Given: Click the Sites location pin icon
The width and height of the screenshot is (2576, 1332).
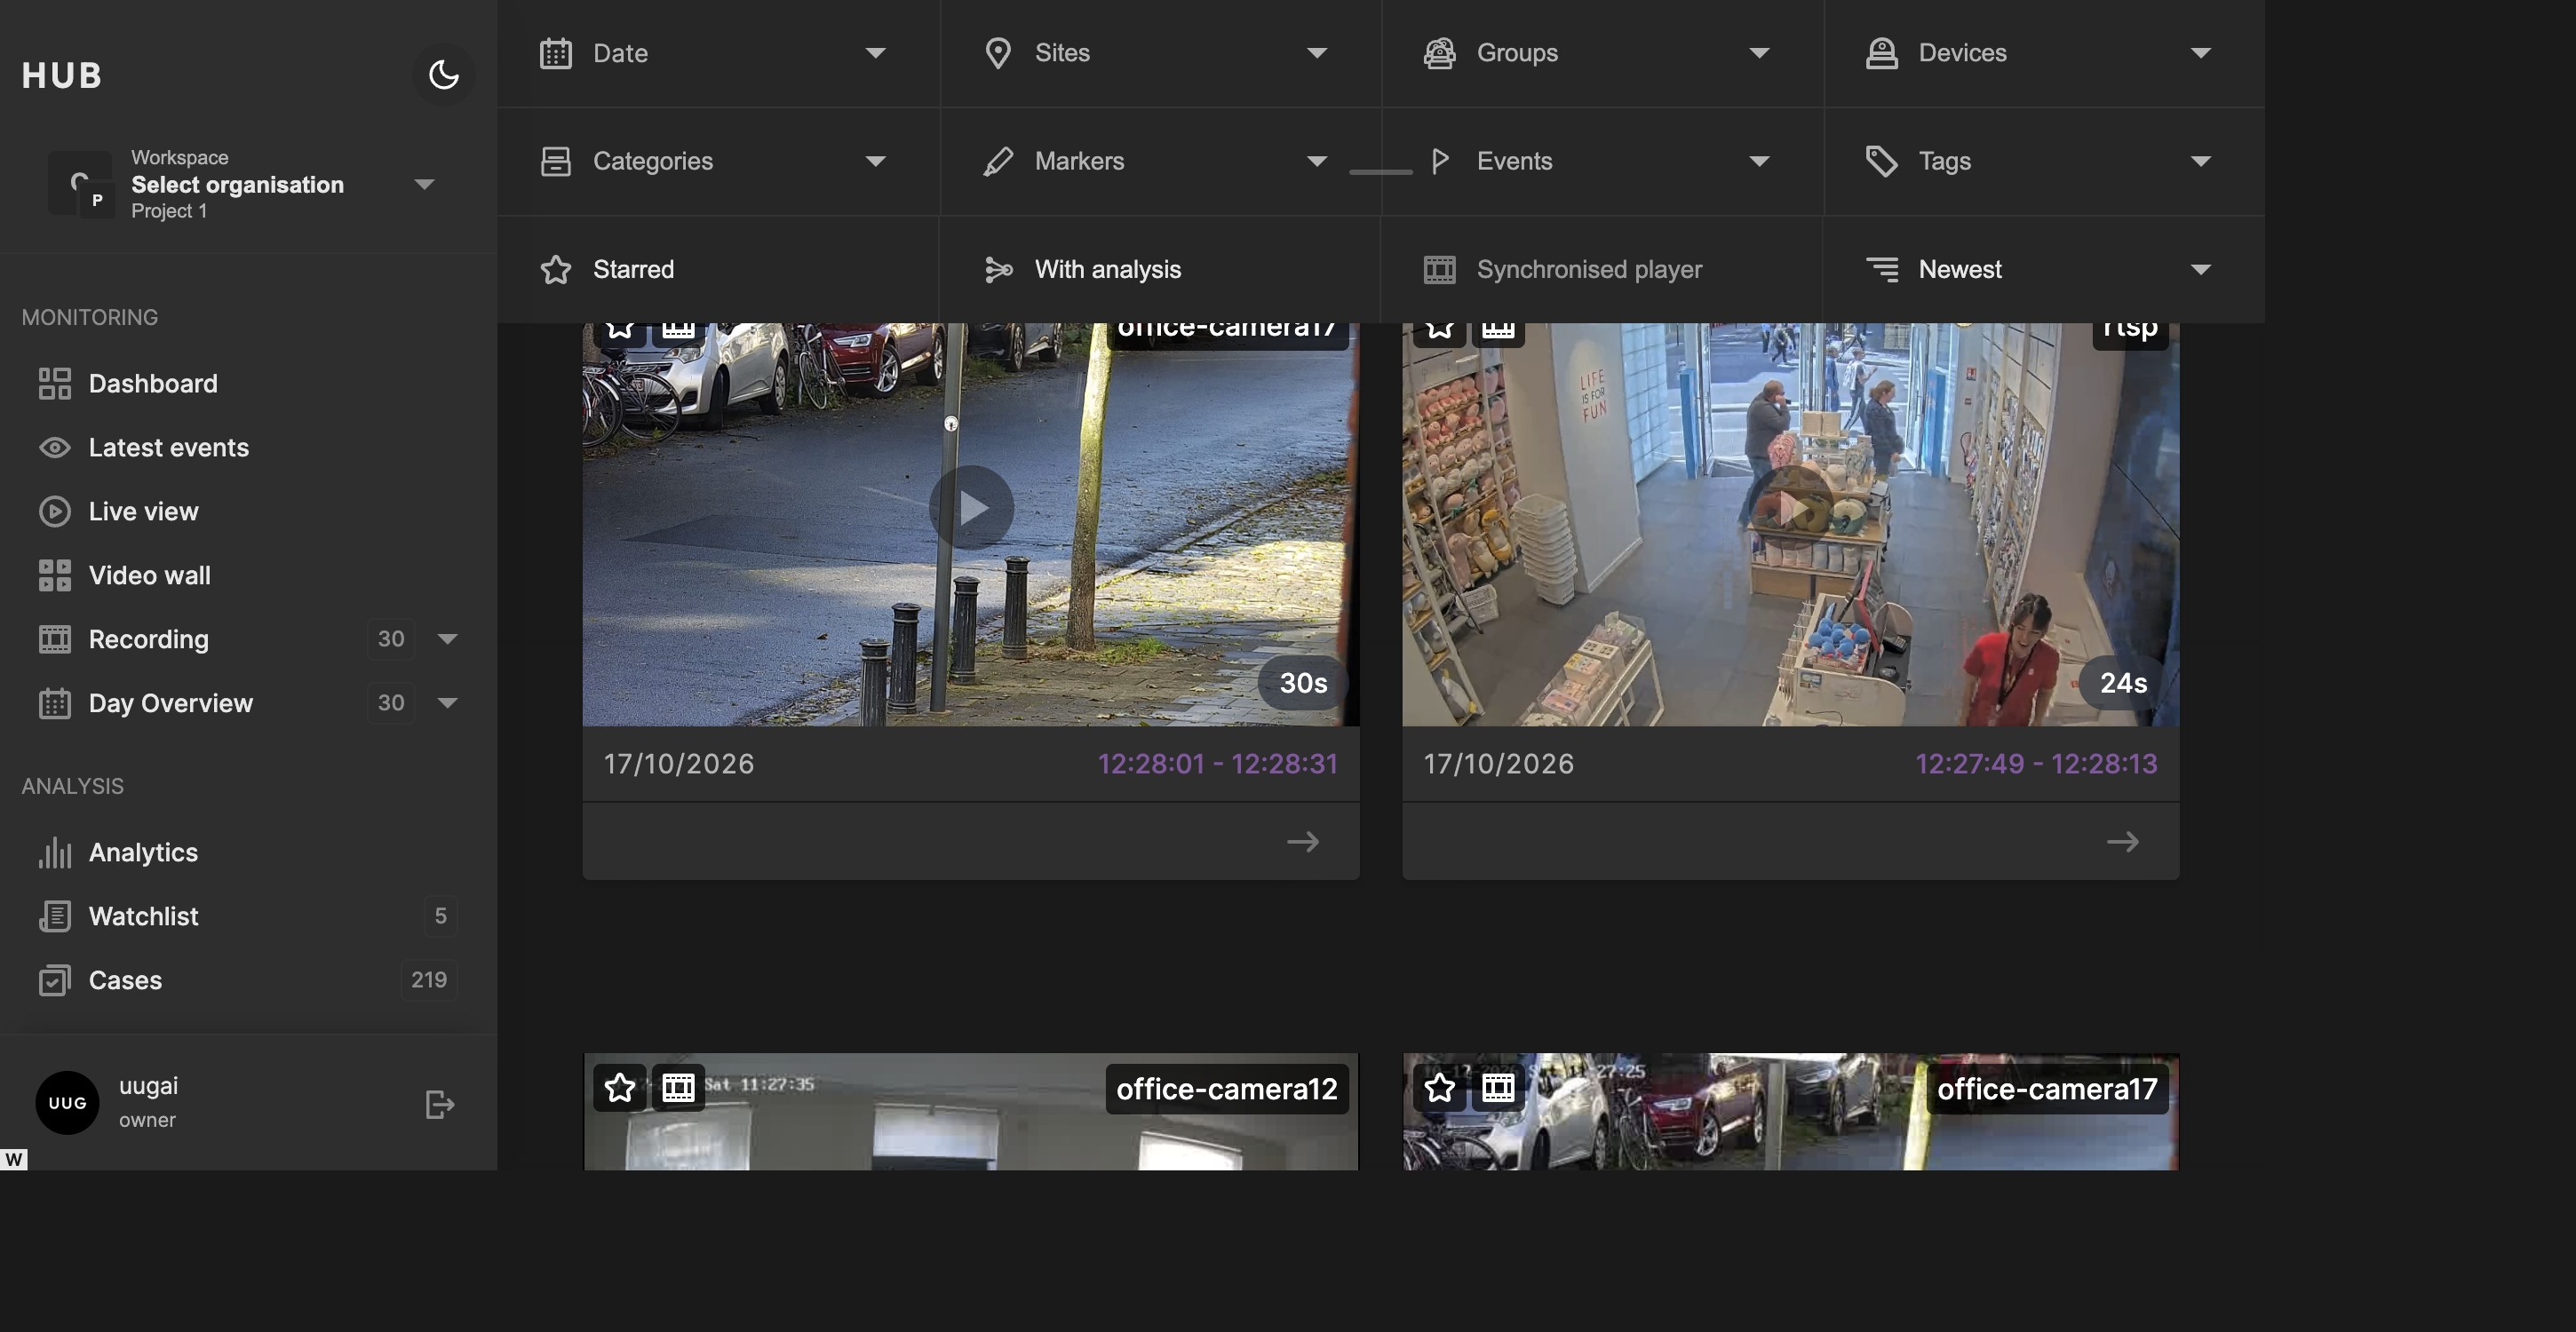Looking at the screenshot, I should pos(997,53).
